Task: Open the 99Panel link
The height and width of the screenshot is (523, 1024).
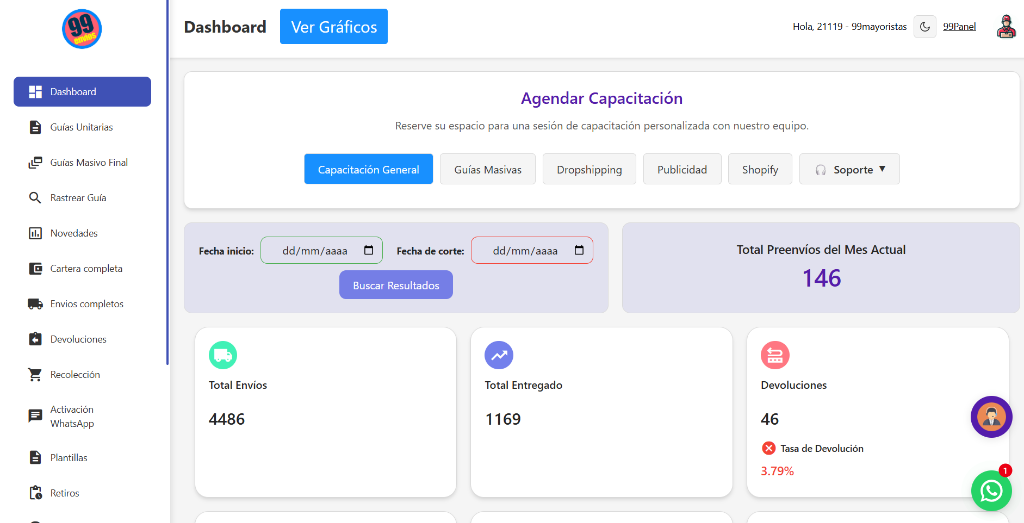Action: point(959,27)
